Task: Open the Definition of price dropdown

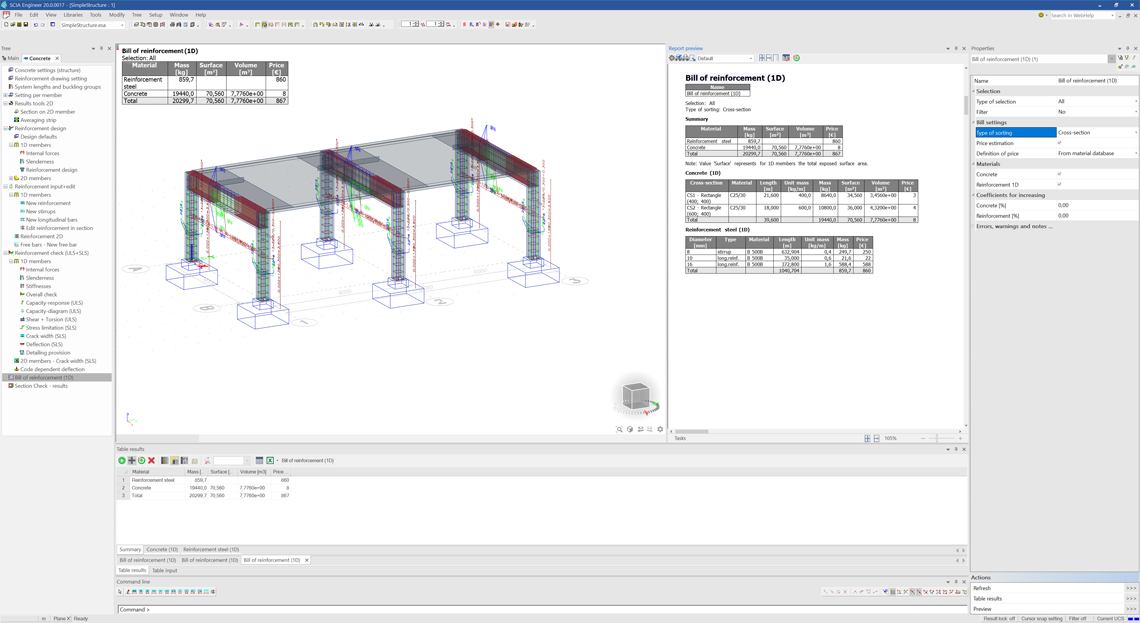Action: pyautogui.click(x=1136, y=153)
